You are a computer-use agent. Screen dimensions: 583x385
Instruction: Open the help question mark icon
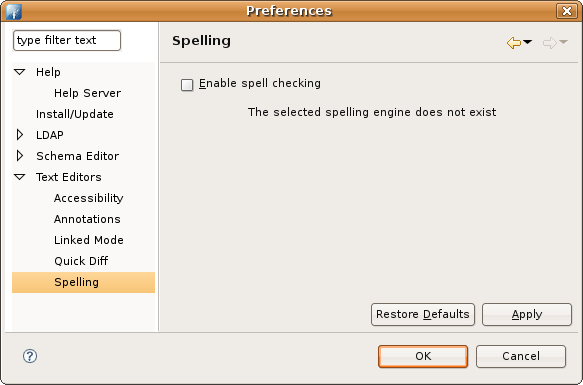tap(30, 356)
